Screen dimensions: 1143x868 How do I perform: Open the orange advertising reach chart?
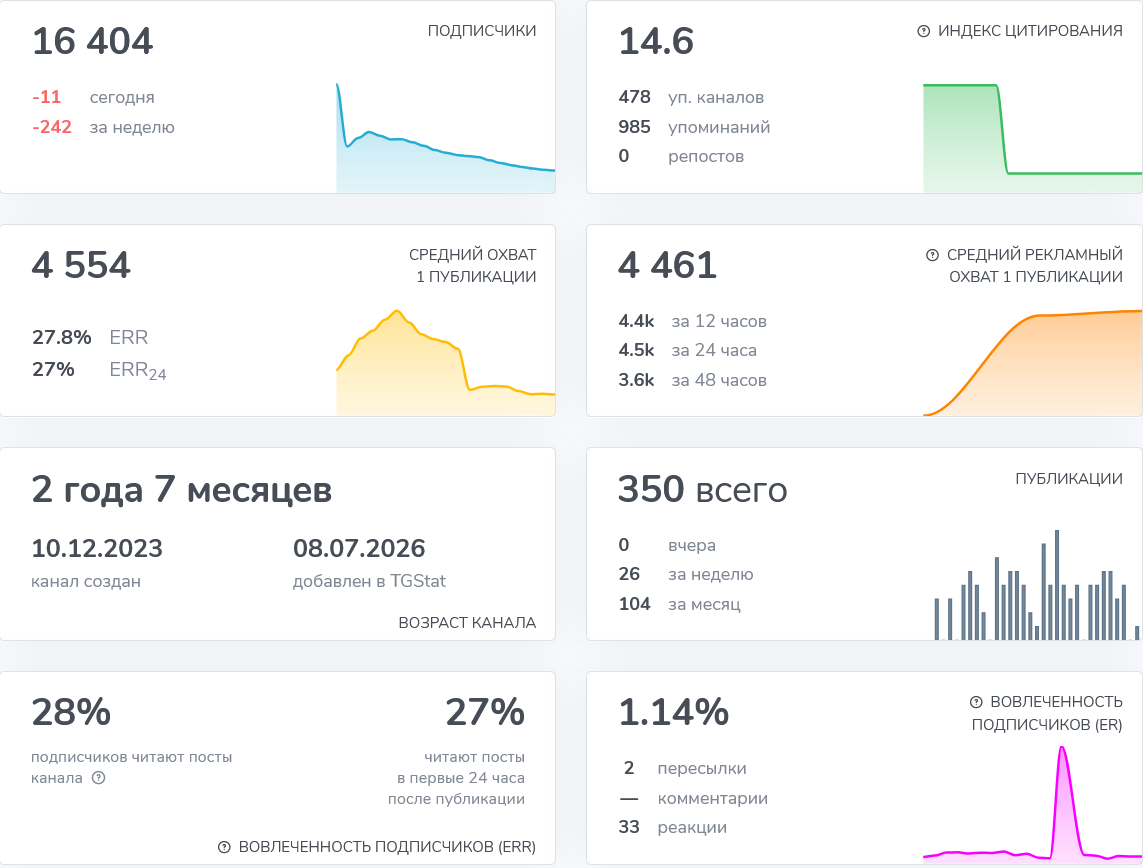pyautogui.click(x=1032, y=362)
